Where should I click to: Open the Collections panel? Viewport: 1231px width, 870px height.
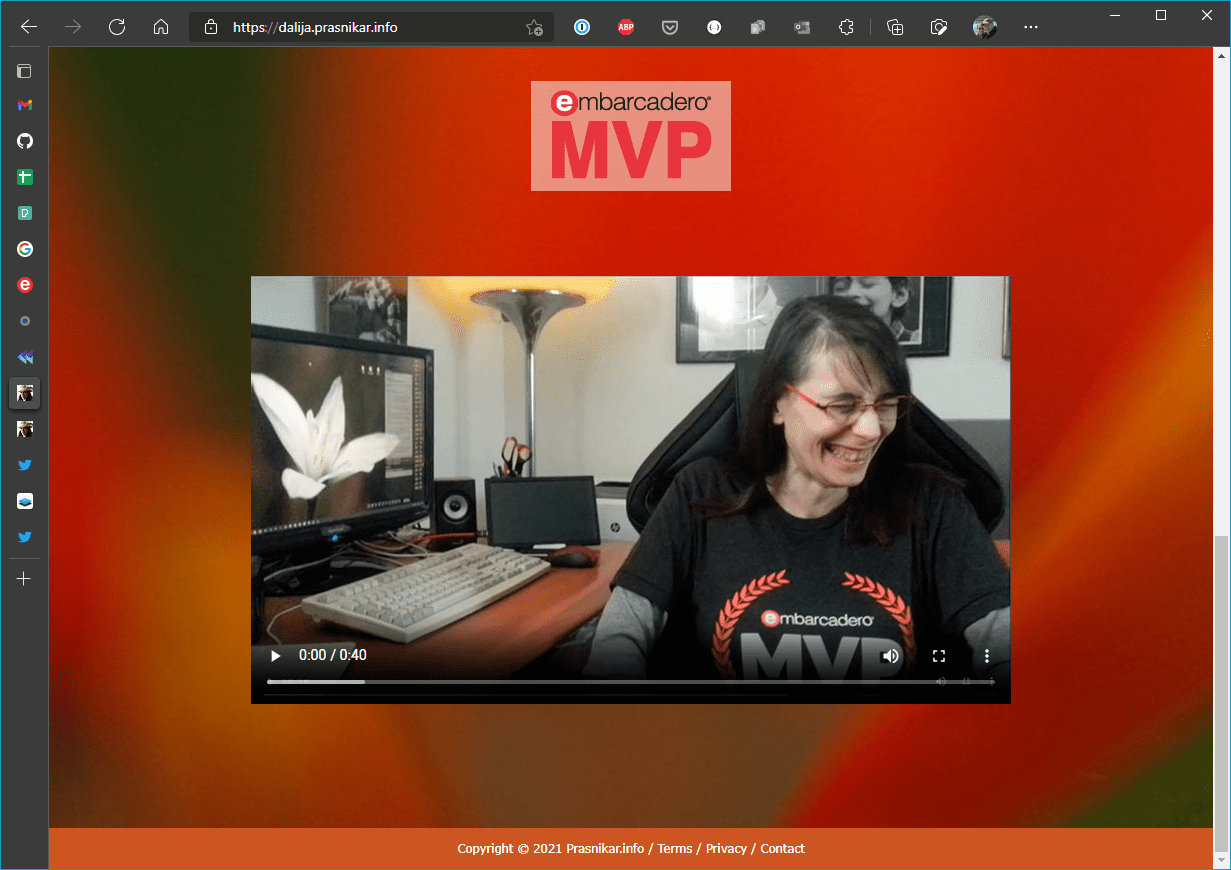tap(895, 27)
